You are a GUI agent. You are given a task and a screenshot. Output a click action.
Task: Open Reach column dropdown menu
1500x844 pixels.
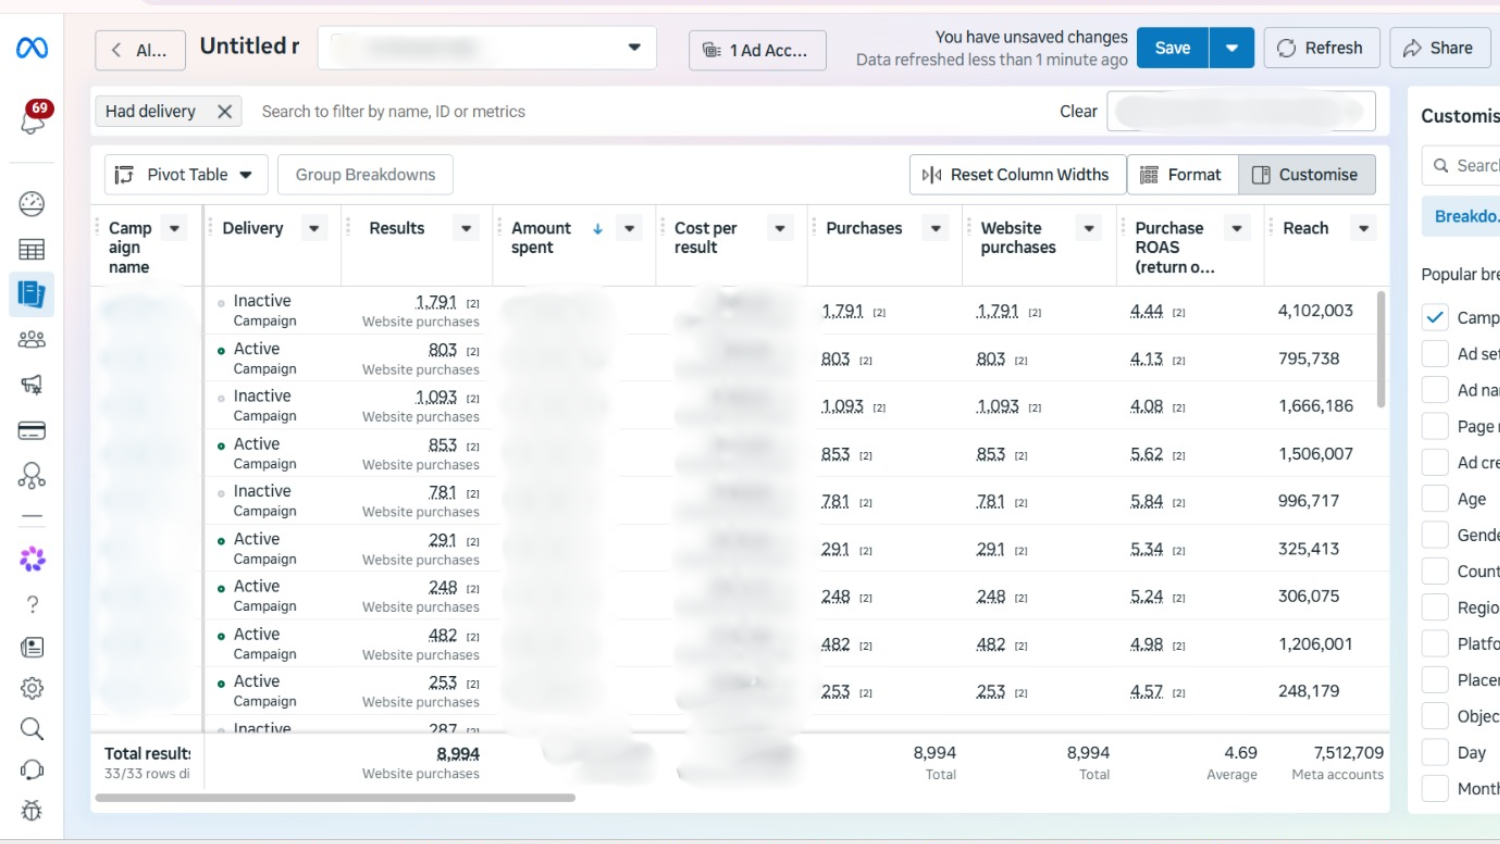(1363, 229)
